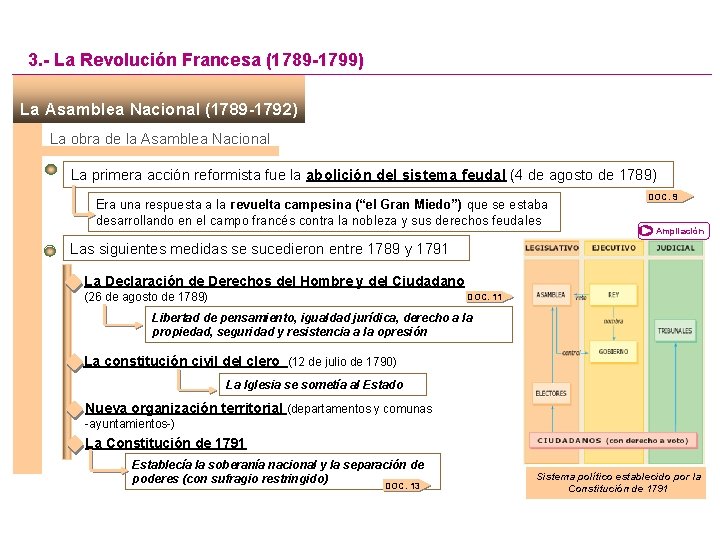Click the Ampliación button
720x540 pixels.
point(674,231)
